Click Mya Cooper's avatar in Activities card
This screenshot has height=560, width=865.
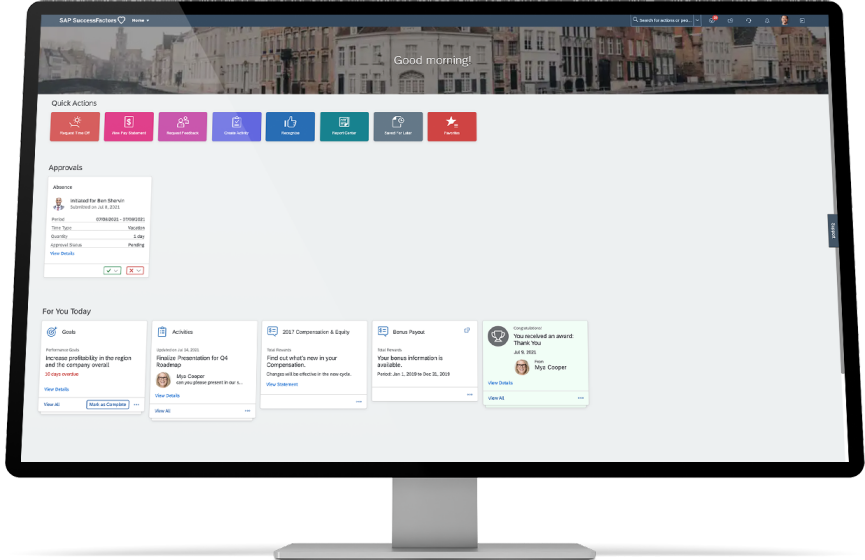(163, 380)
